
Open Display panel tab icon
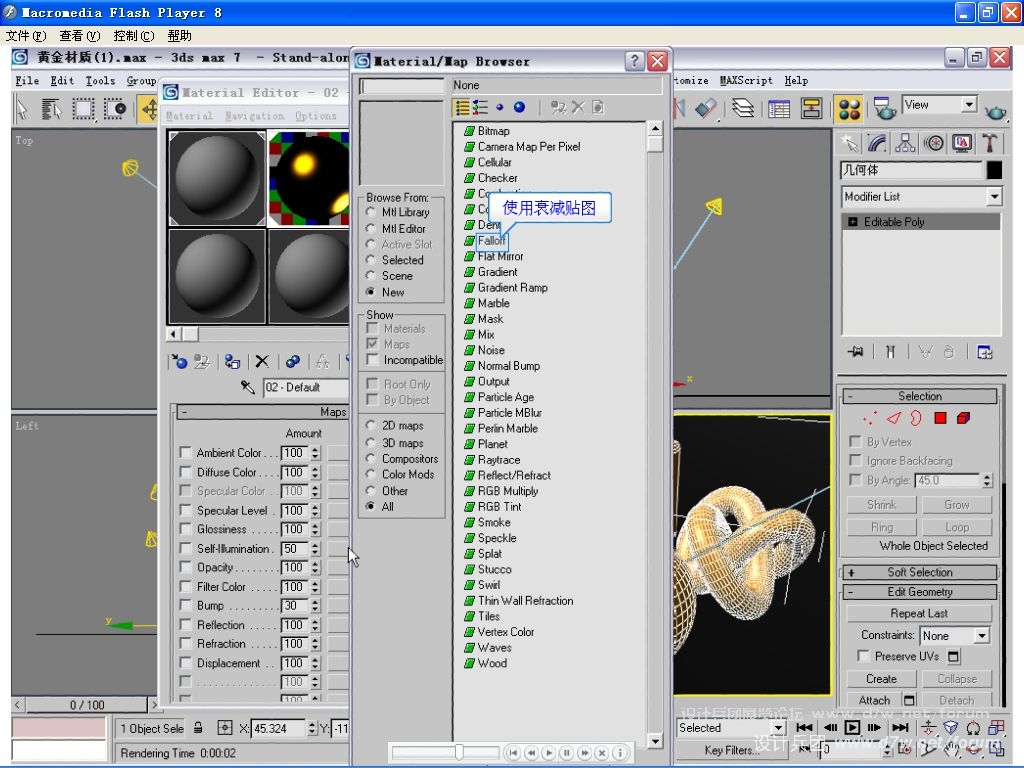click(x=962, y=143)
